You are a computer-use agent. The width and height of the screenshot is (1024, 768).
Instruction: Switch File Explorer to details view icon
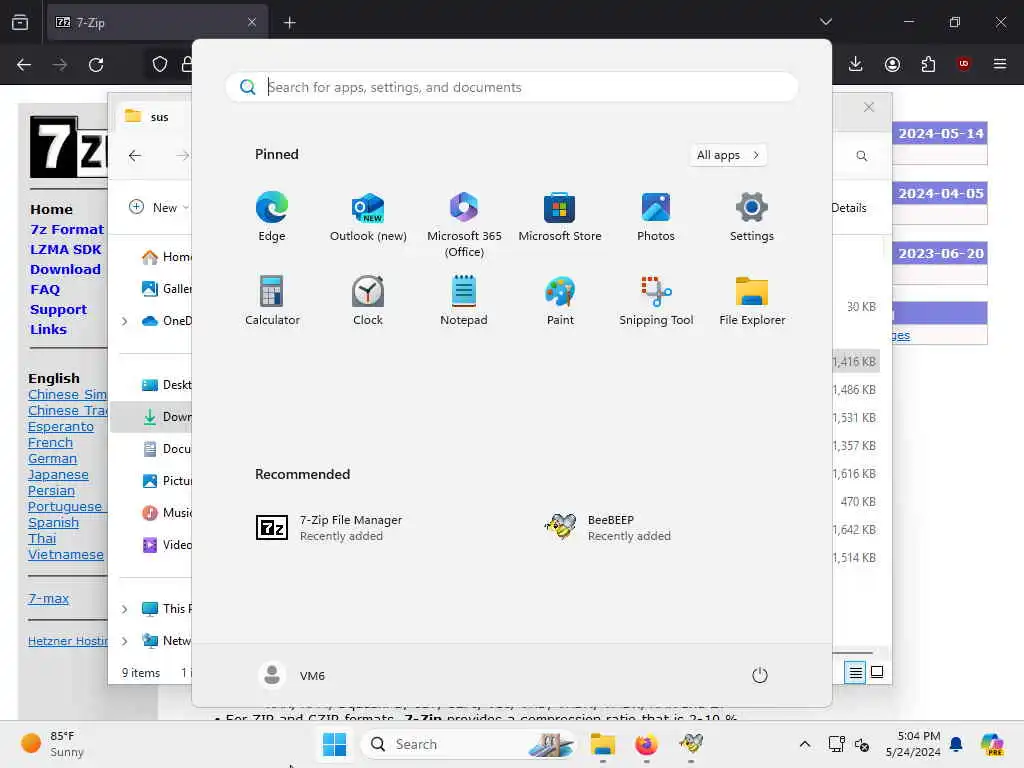tap(855, 672)
